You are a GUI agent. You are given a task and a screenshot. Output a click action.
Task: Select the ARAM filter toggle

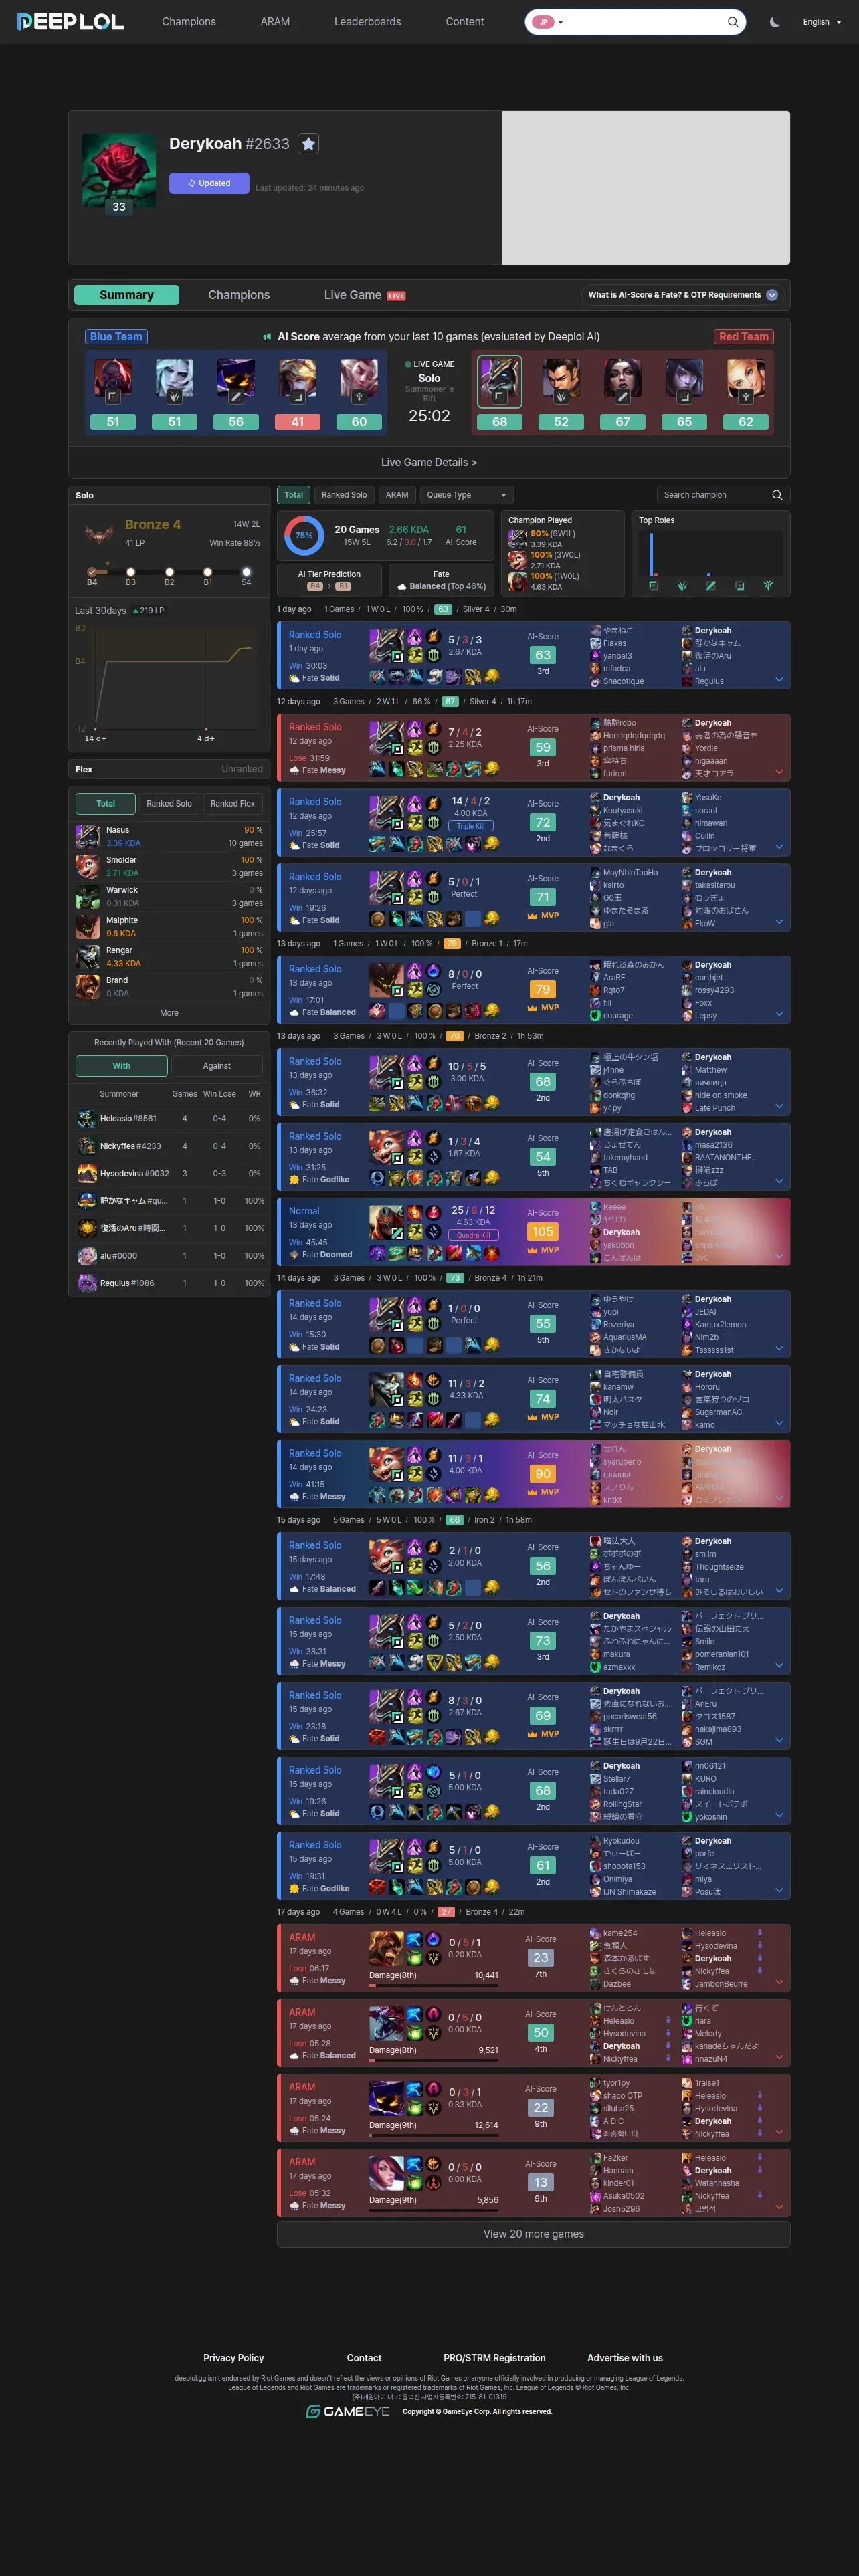[x=397, y=495]
